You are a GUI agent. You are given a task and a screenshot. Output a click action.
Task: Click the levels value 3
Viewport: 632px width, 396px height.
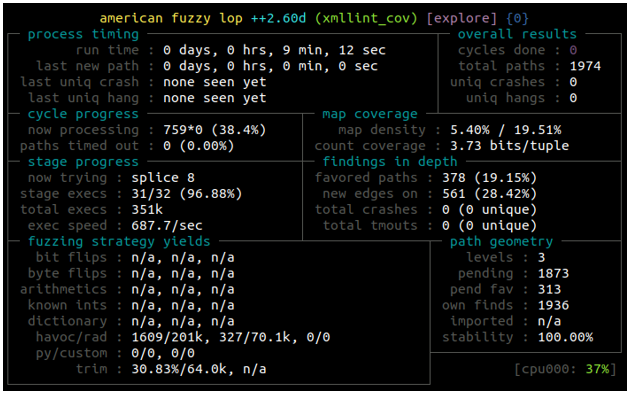(541, 258)
